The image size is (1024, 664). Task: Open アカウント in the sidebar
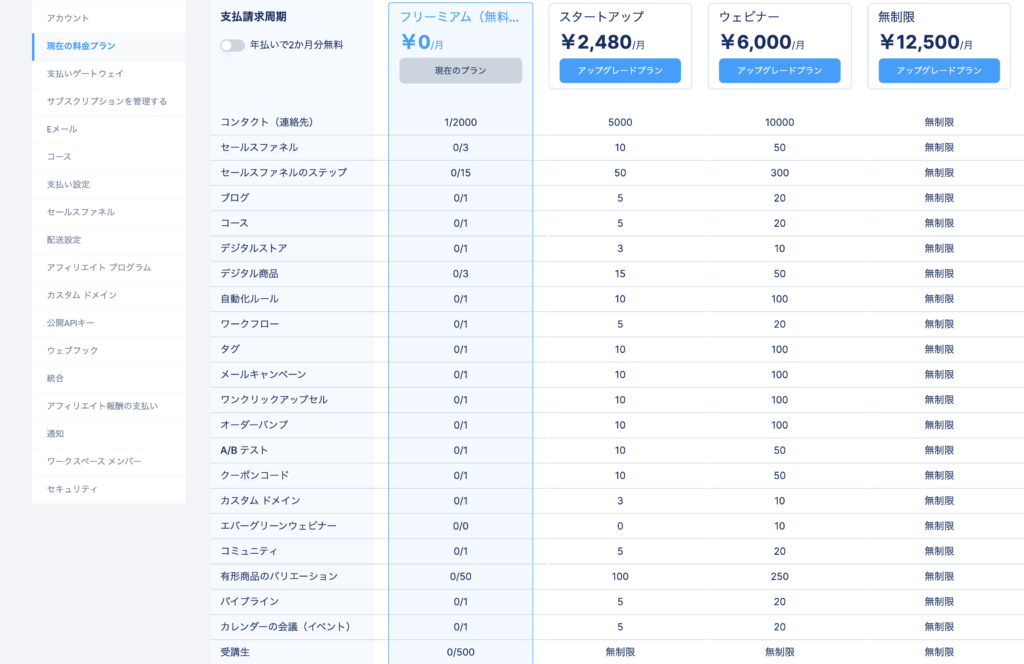[x=68, y=18]
